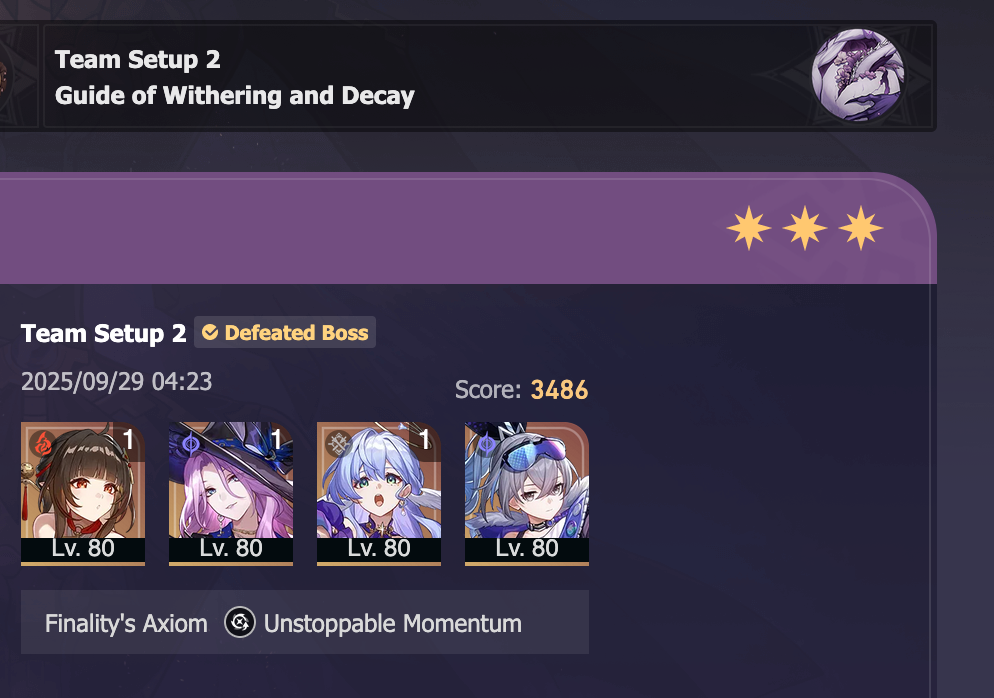Click the boss portrait icon in header
The width and height of the screenshot is (994, 698).
(x=858, y=75)
